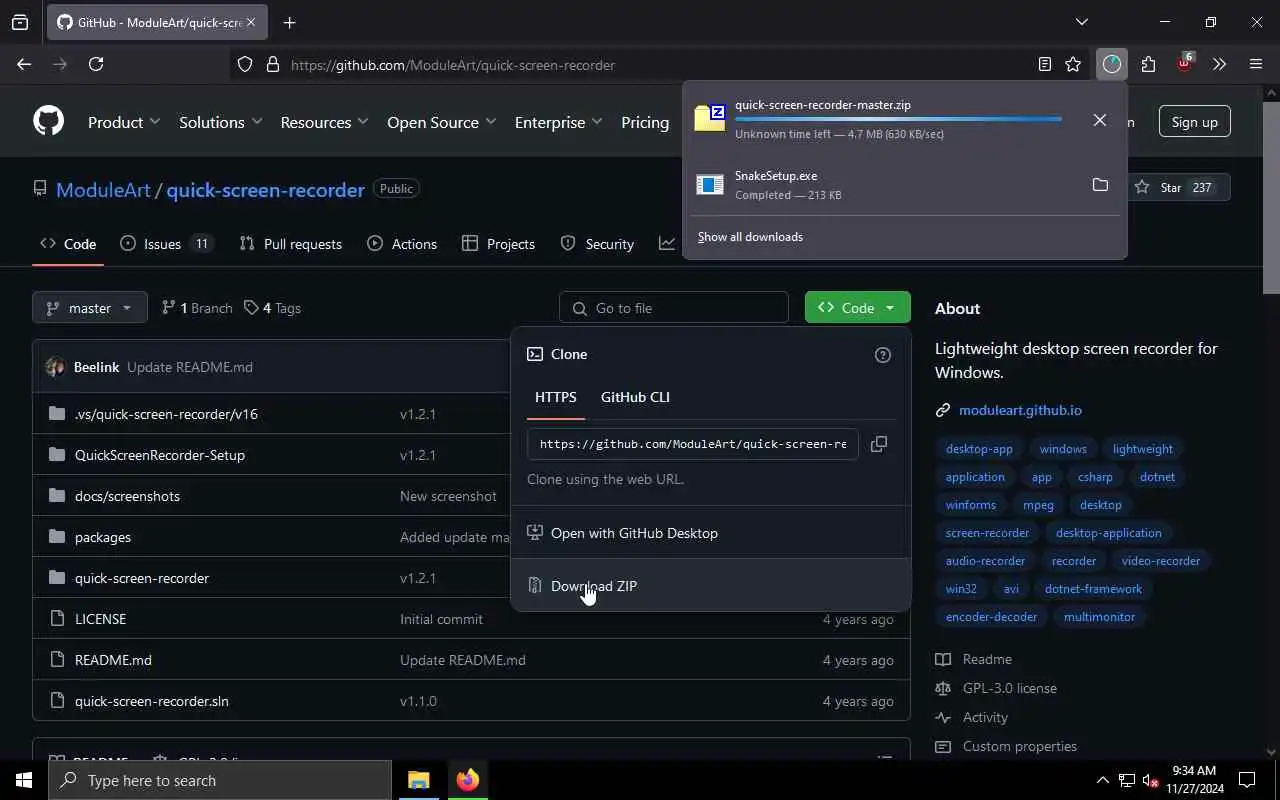This screenshot has width=1280, height=800.
Task: Open the ModuleArt owner link
Action: click(103, 190)
